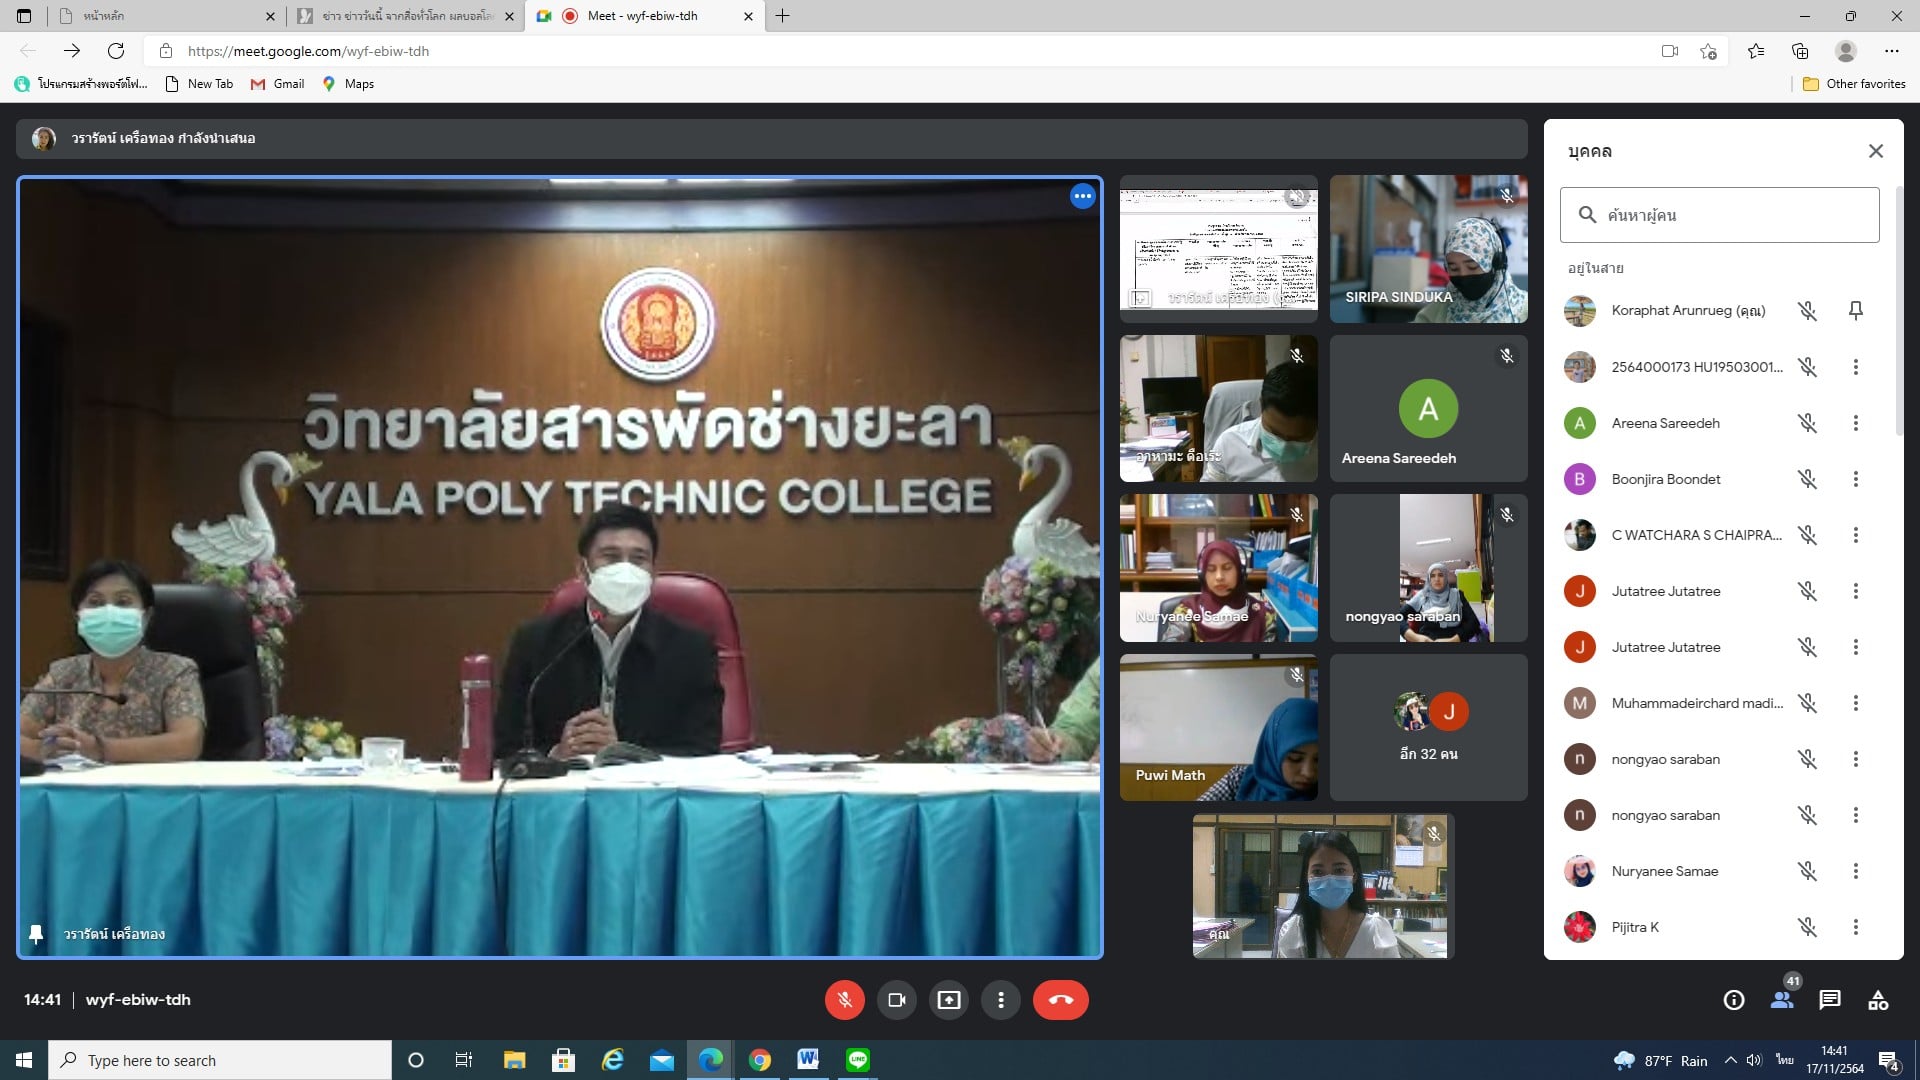Open more options in call controls
The height and width of the screenshot is (1080, 1920).
(1000, 1000)
